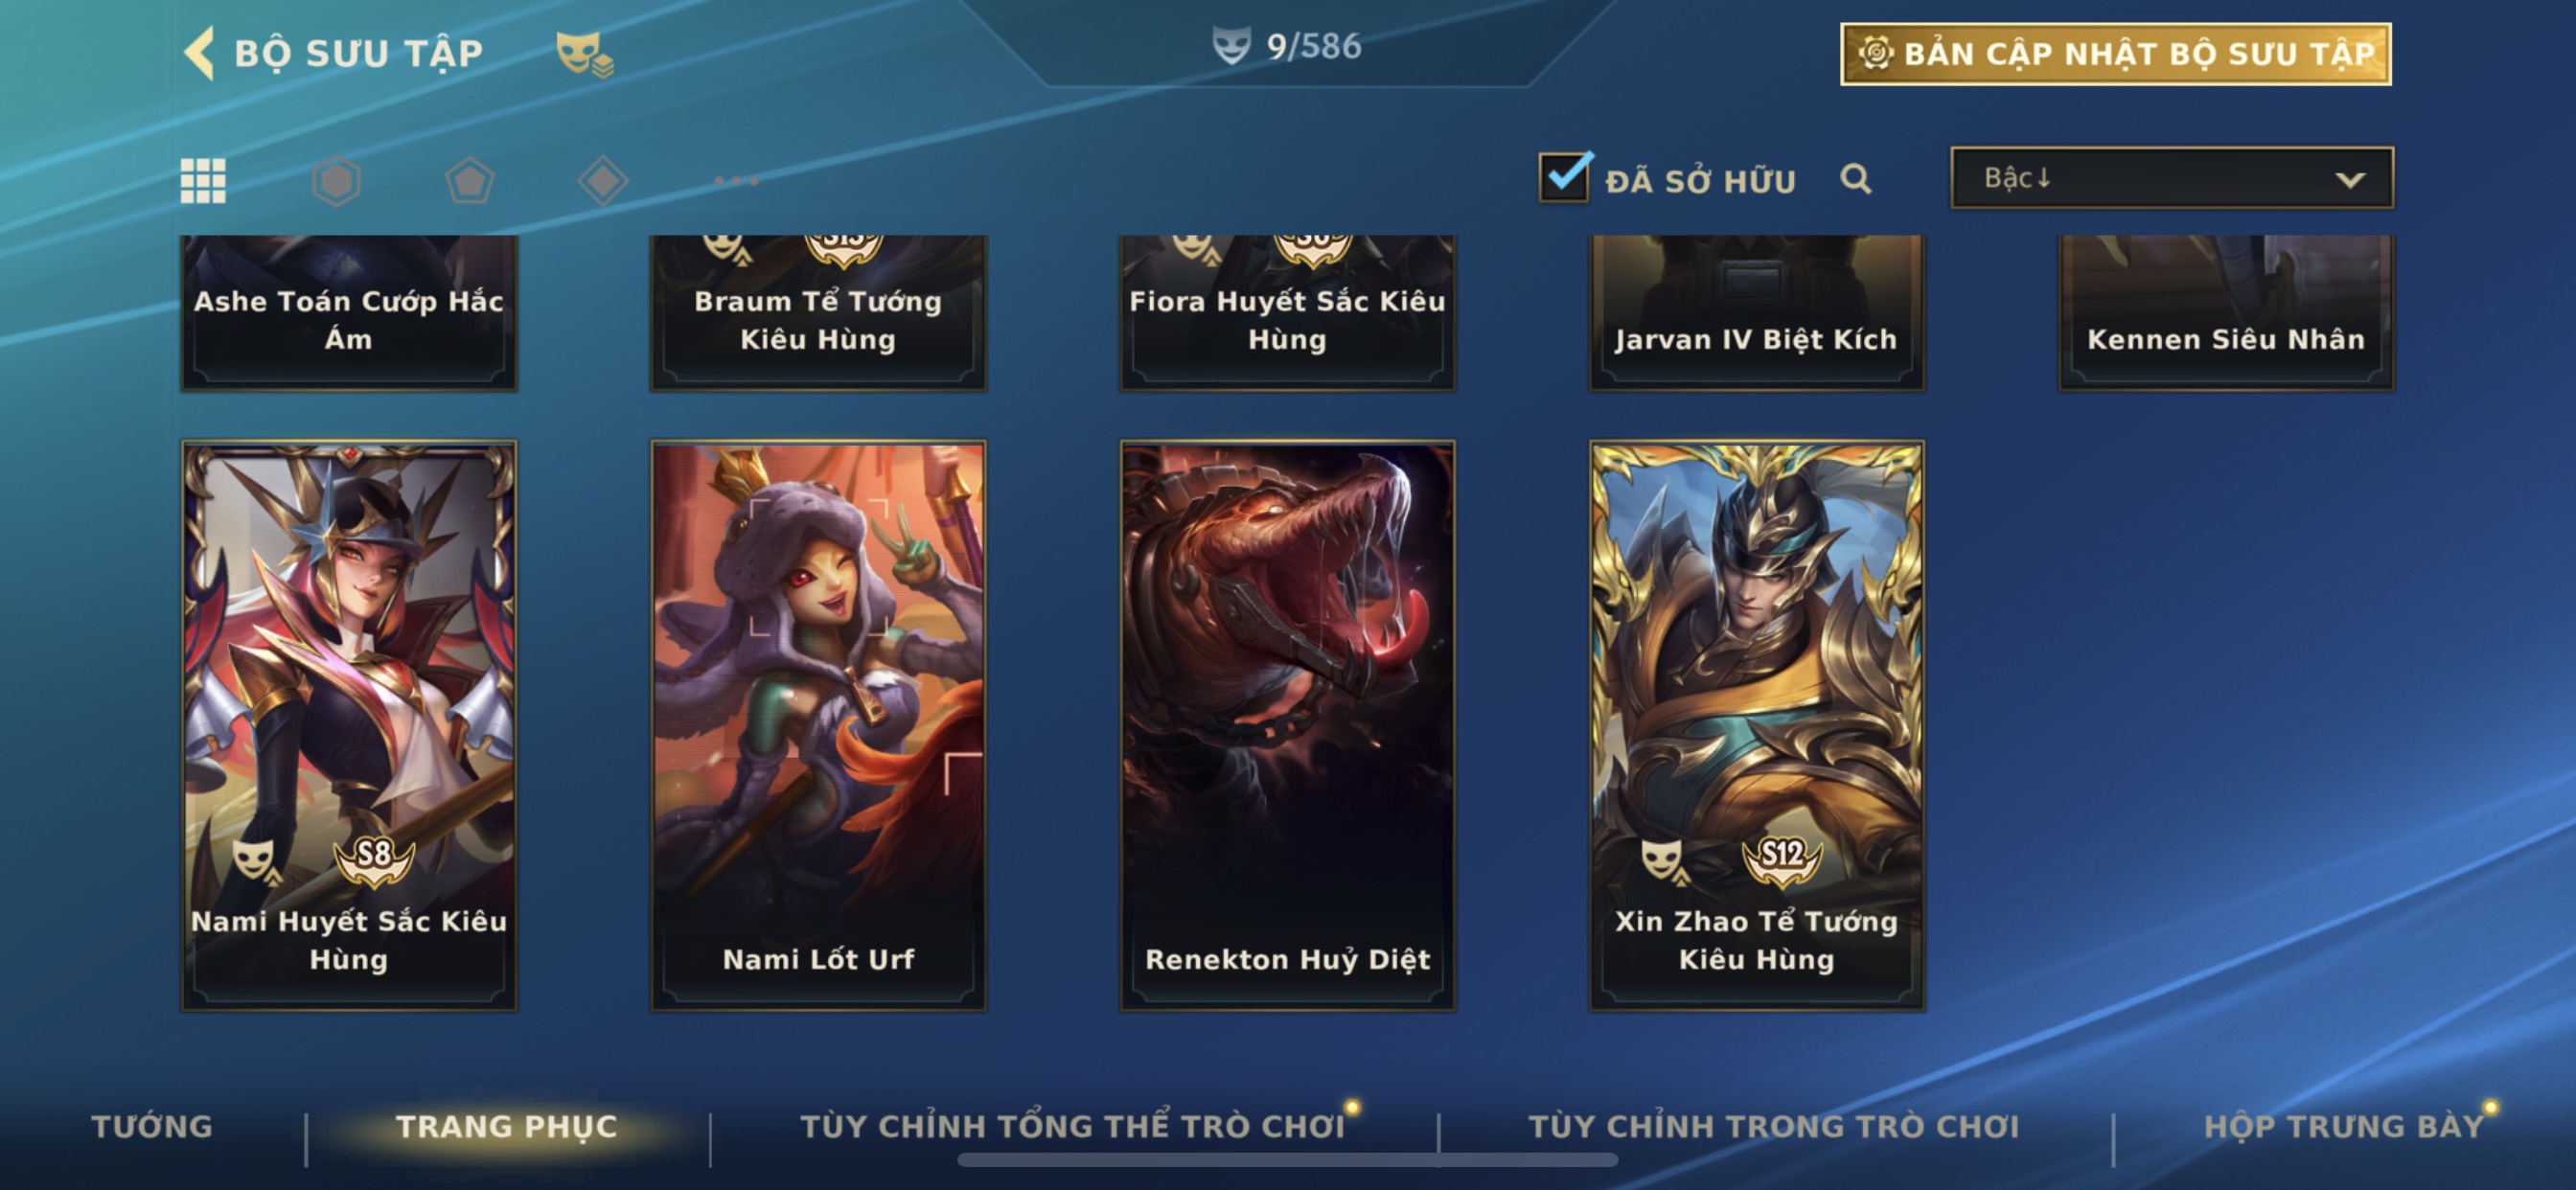
Task: Switch to the Tướng tab
Action: (152, 1126)
